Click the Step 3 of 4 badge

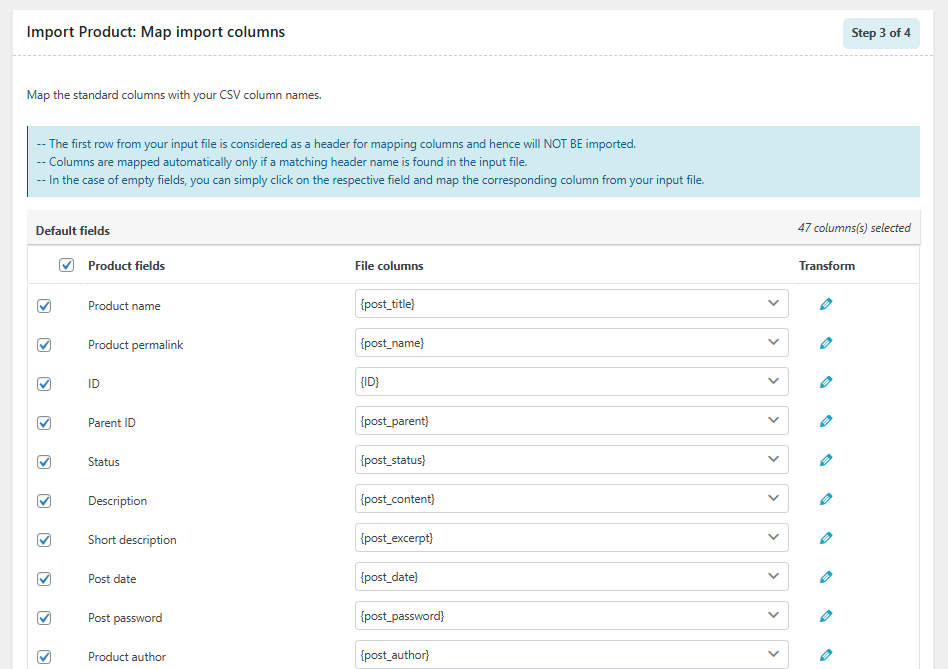click(881, 32)
